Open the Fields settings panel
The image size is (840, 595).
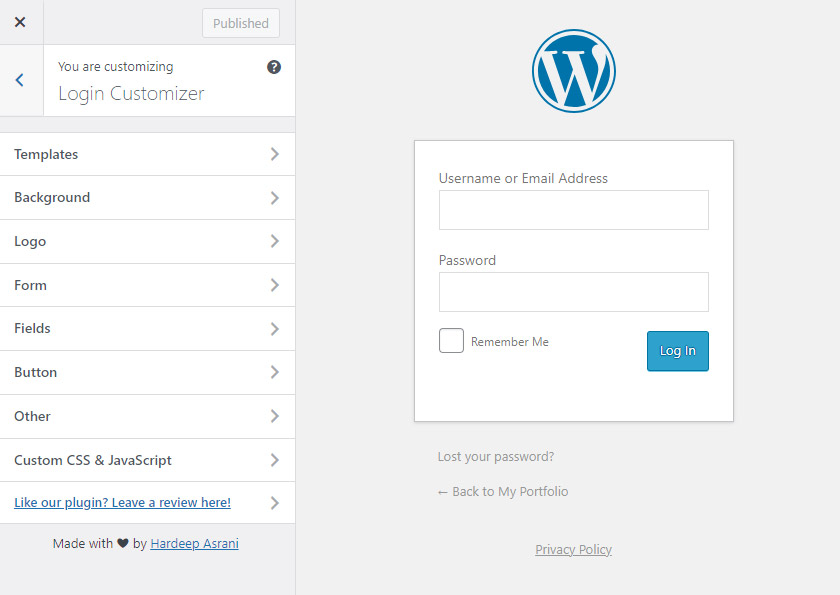(147, 328)
